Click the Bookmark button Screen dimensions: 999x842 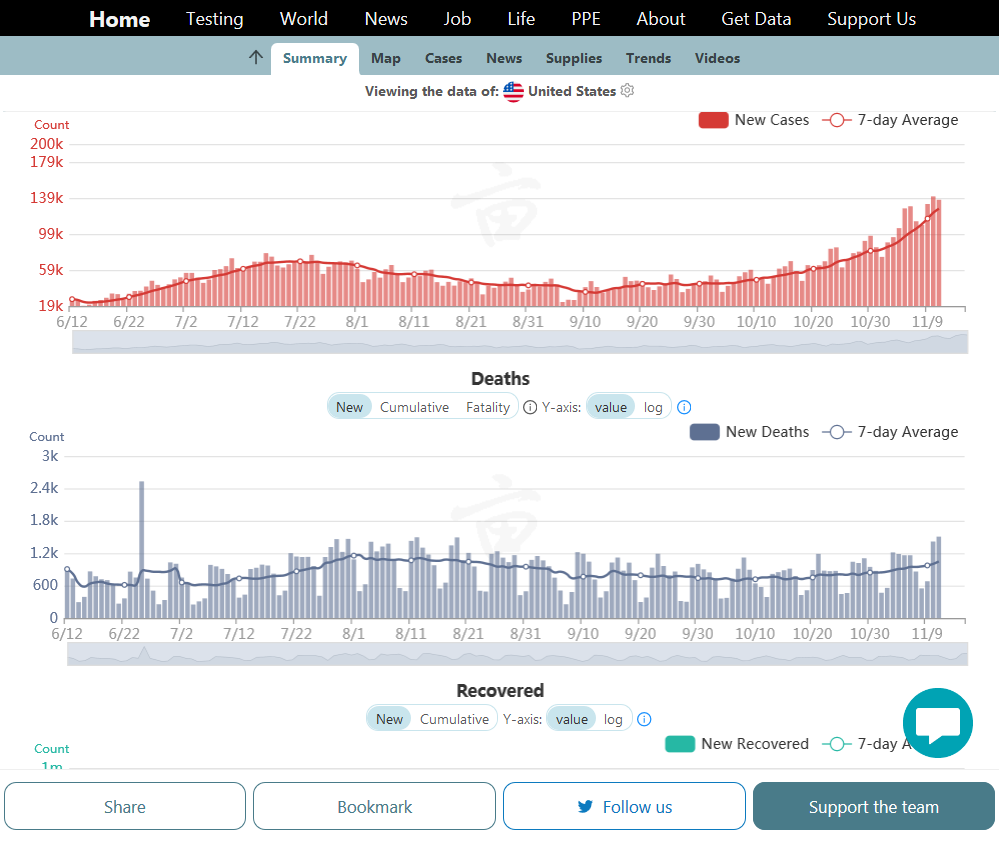point(374,807)
